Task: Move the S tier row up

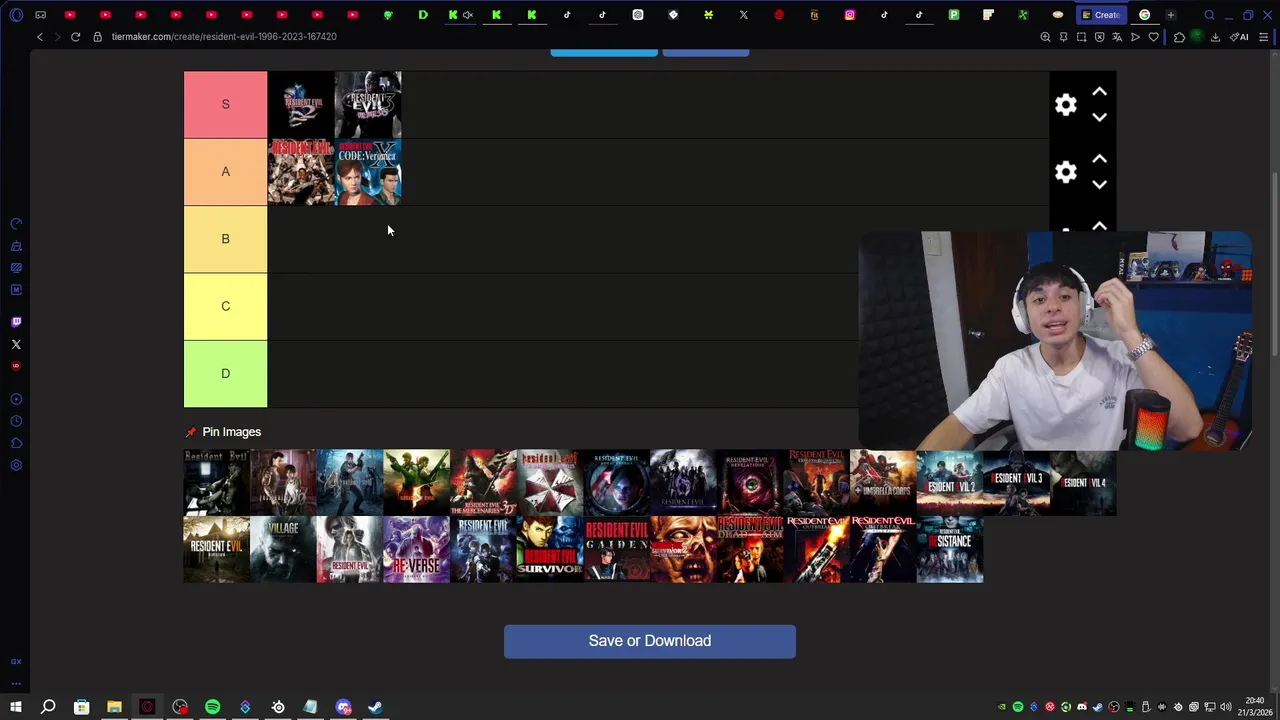Action: point(1099,92)
